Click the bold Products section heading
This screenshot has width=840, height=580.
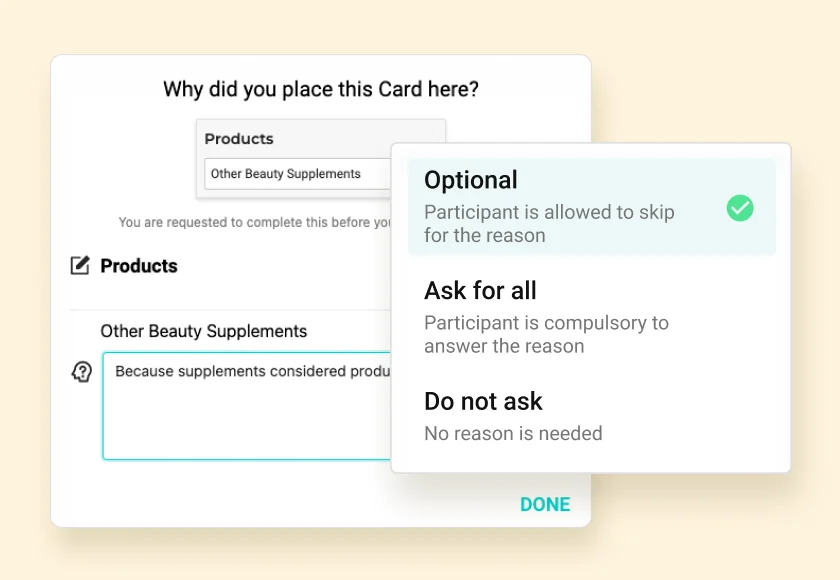click(x=139, y=266)
